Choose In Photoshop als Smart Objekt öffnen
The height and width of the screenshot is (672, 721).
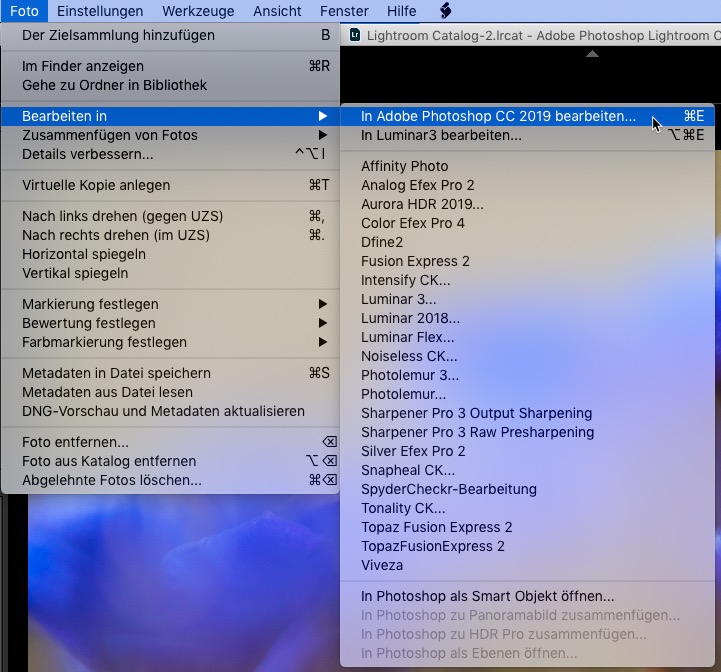tap(487, 596)
